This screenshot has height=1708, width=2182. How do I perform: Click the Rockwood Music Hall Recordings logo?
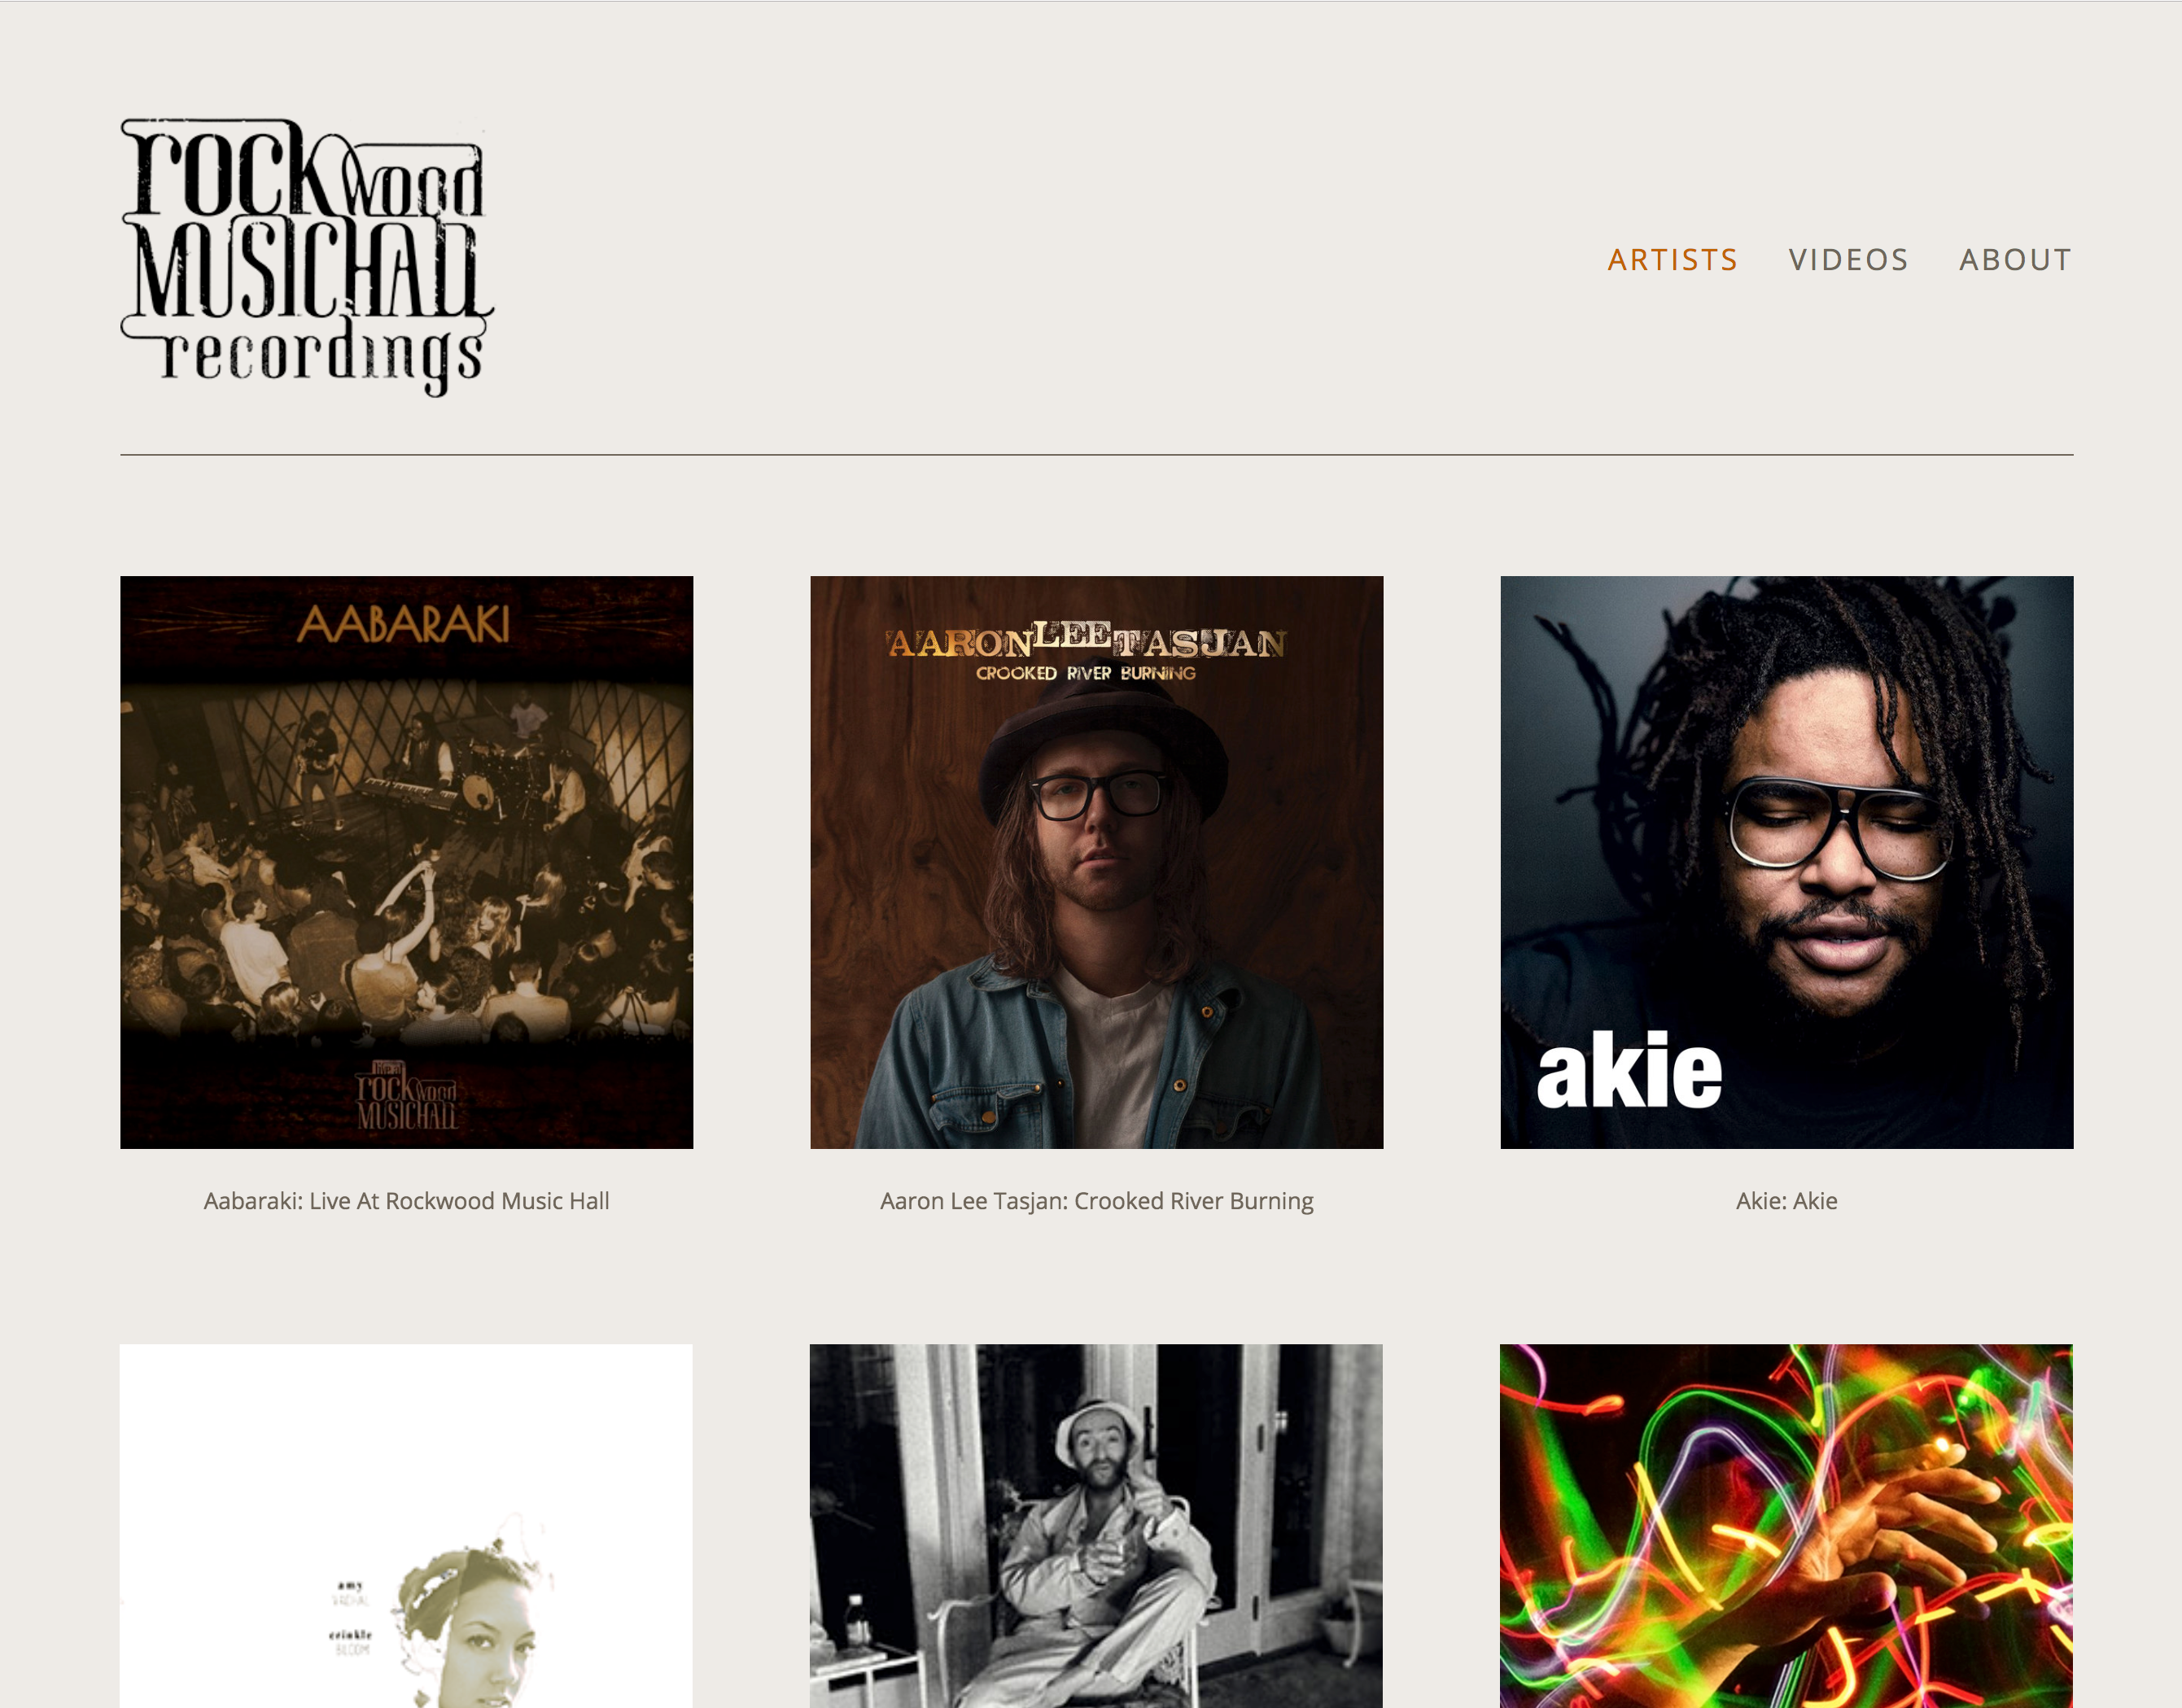(307, 258)
